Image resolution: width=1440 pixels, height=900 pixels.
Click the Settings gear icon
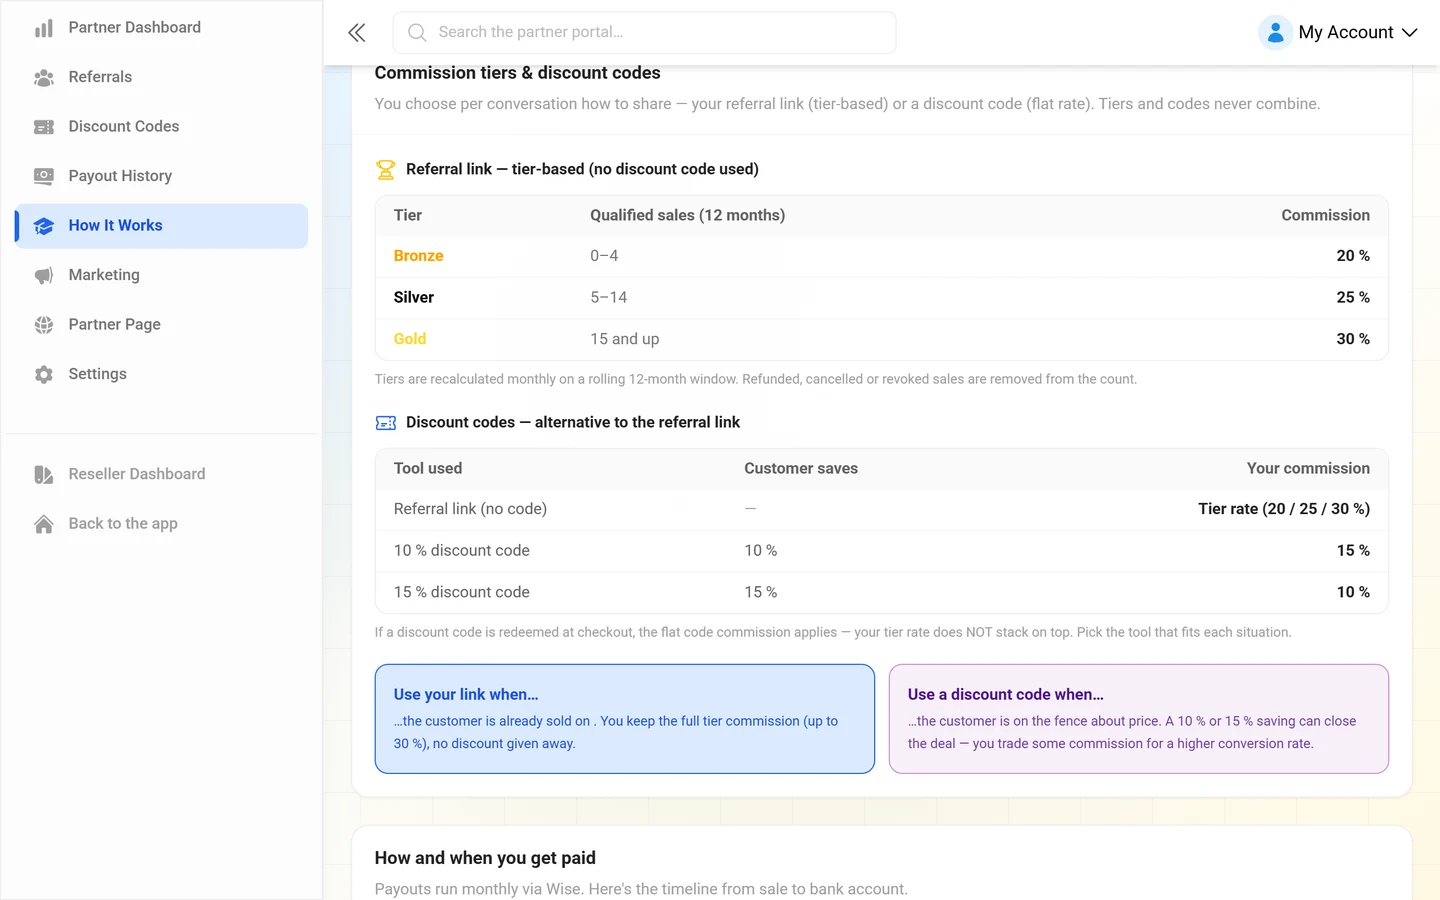pyautogui.click(x=44, y=374)
